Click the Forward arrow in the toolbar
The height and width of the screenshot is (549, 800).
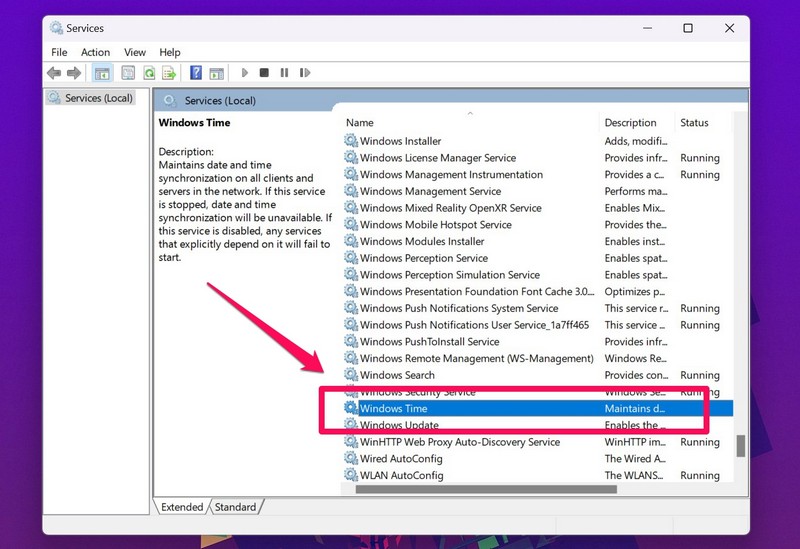tap(73, 73)
